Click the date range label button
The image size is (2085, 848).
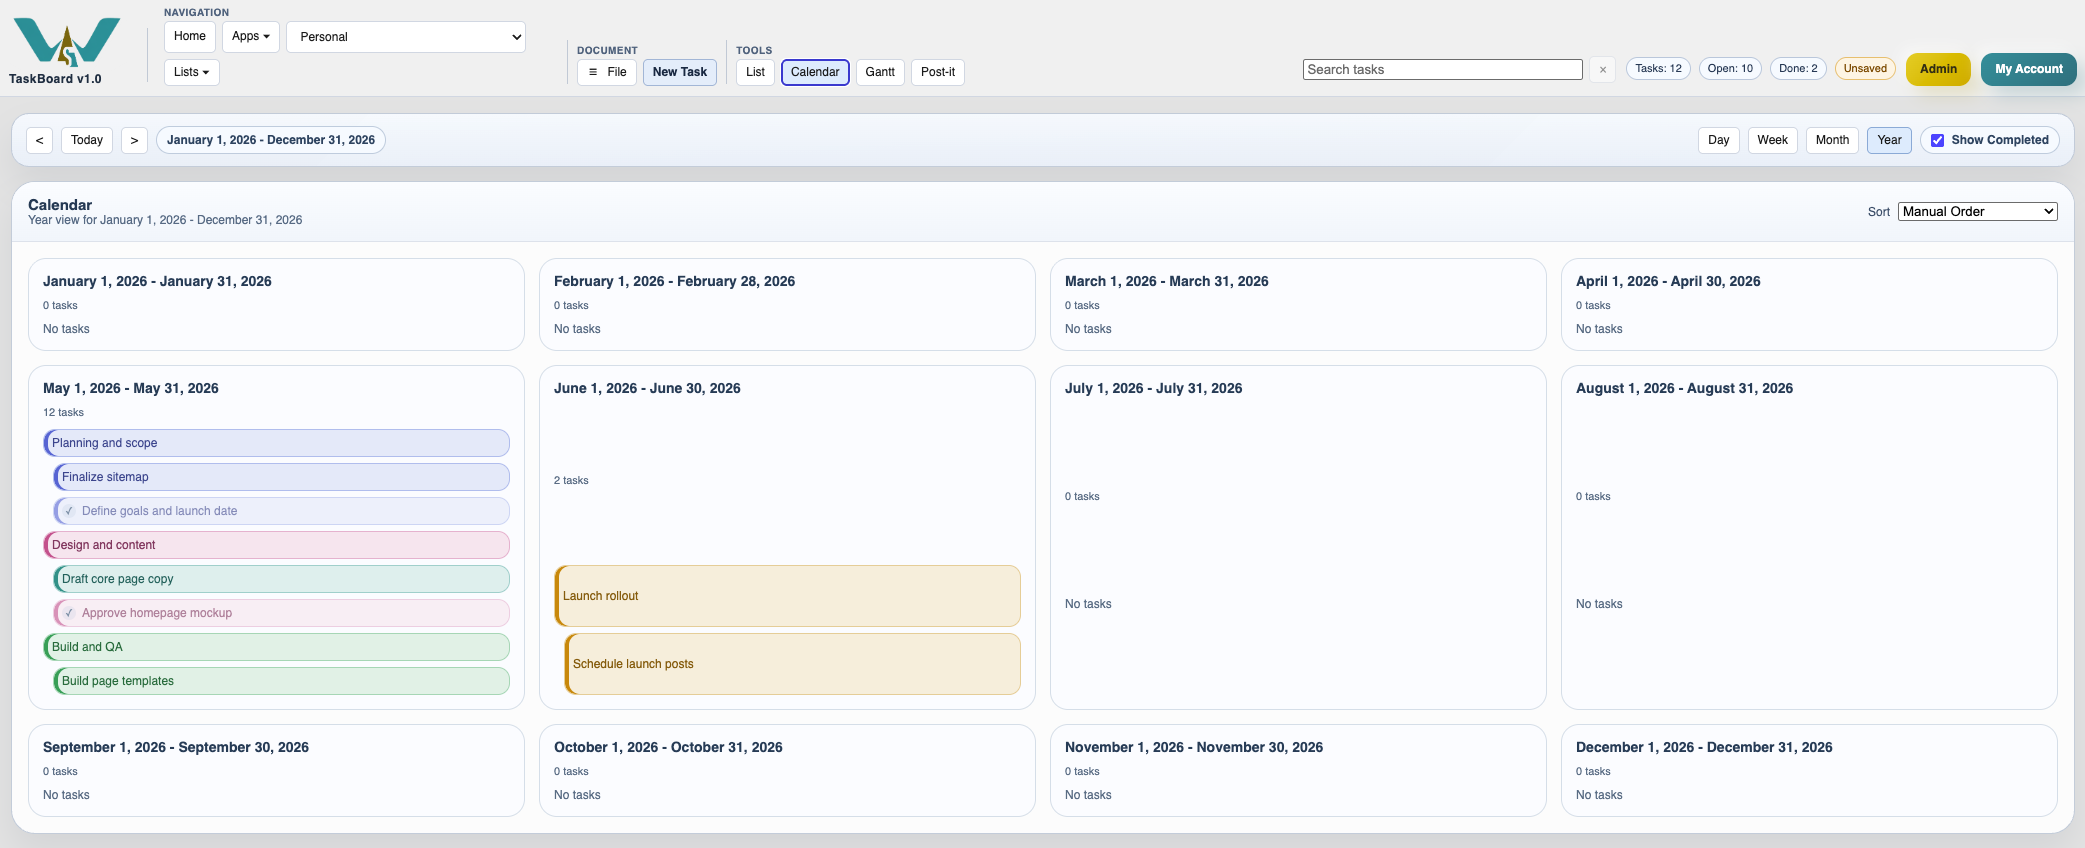(x=271, y=140)
